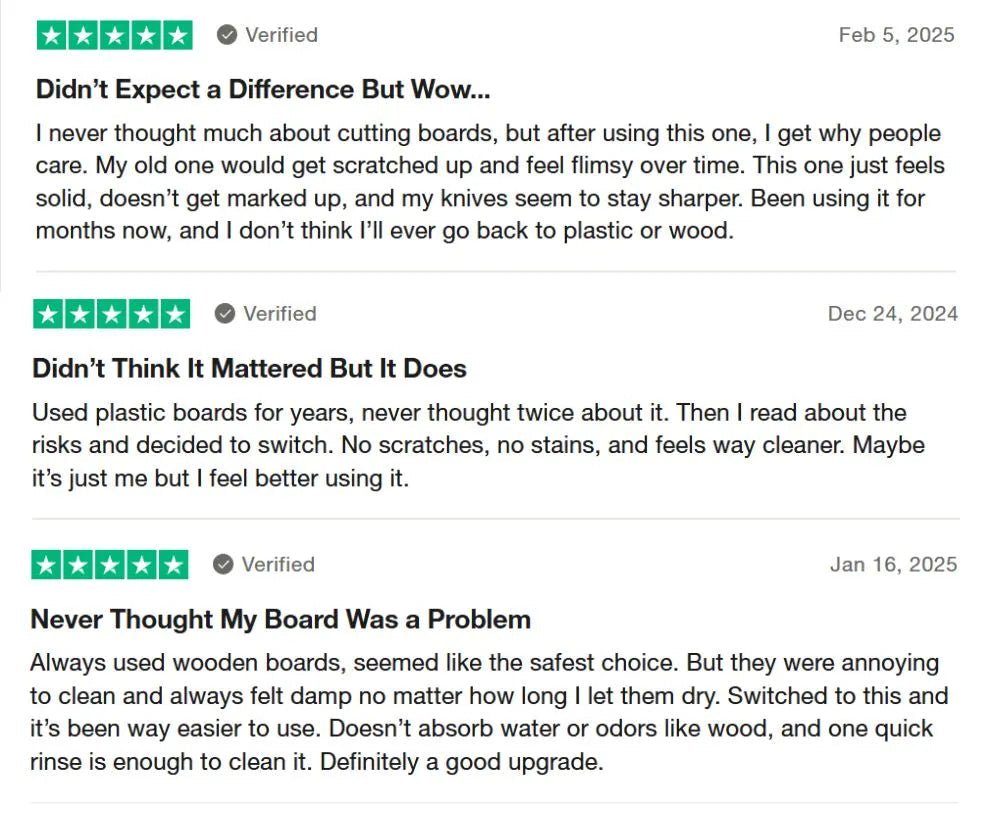Click the Verified checkmark icon on second review
Image resolution: width=990 pixels, height=814 pixels.
click(x=225, y=313)
